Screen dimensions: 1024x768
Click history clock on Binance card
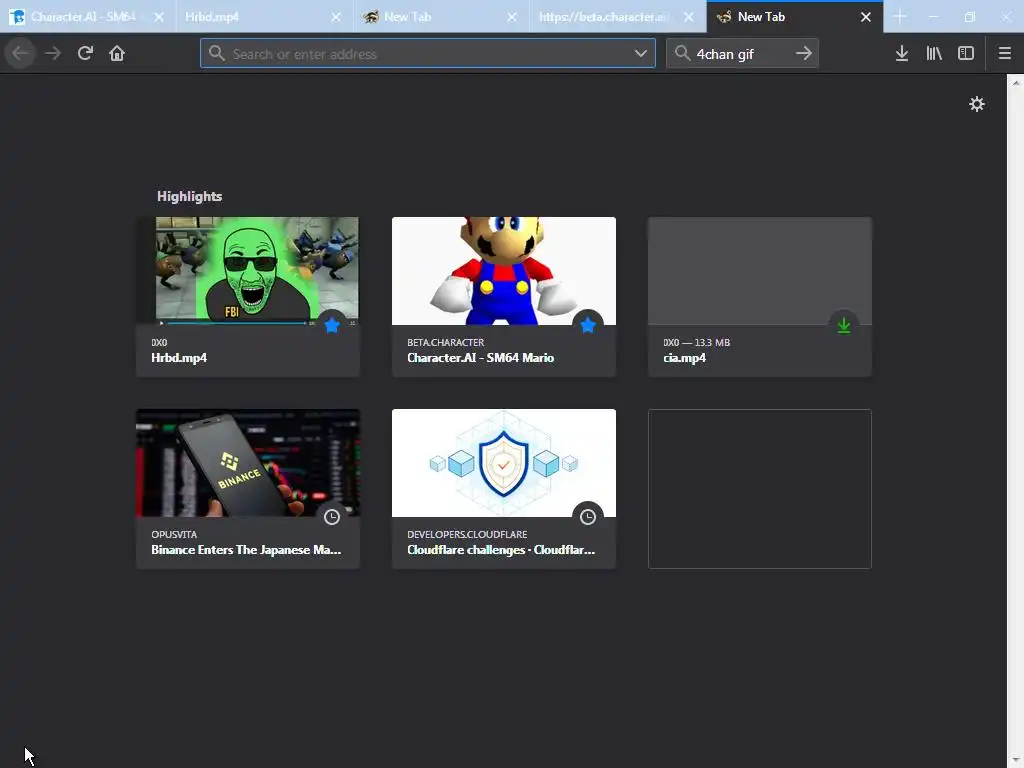pyautogui.click(x=332, y=517)
